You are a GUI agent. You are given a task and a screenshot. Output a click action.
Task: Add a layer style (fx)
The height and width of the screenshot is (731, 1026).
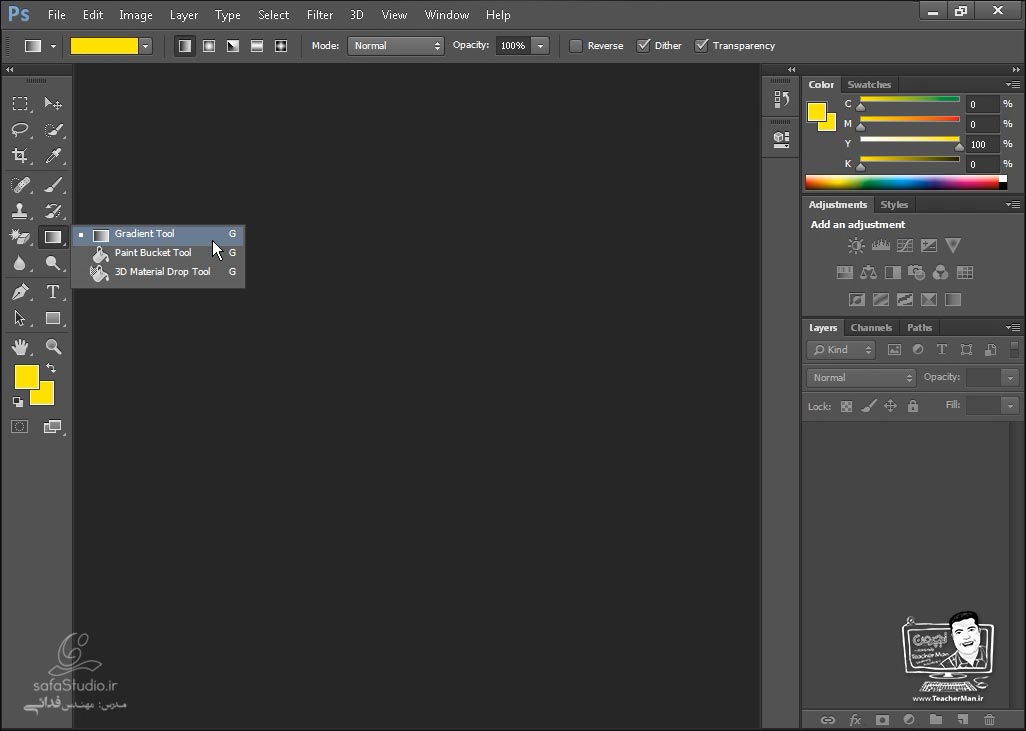(x=855, y=719)
